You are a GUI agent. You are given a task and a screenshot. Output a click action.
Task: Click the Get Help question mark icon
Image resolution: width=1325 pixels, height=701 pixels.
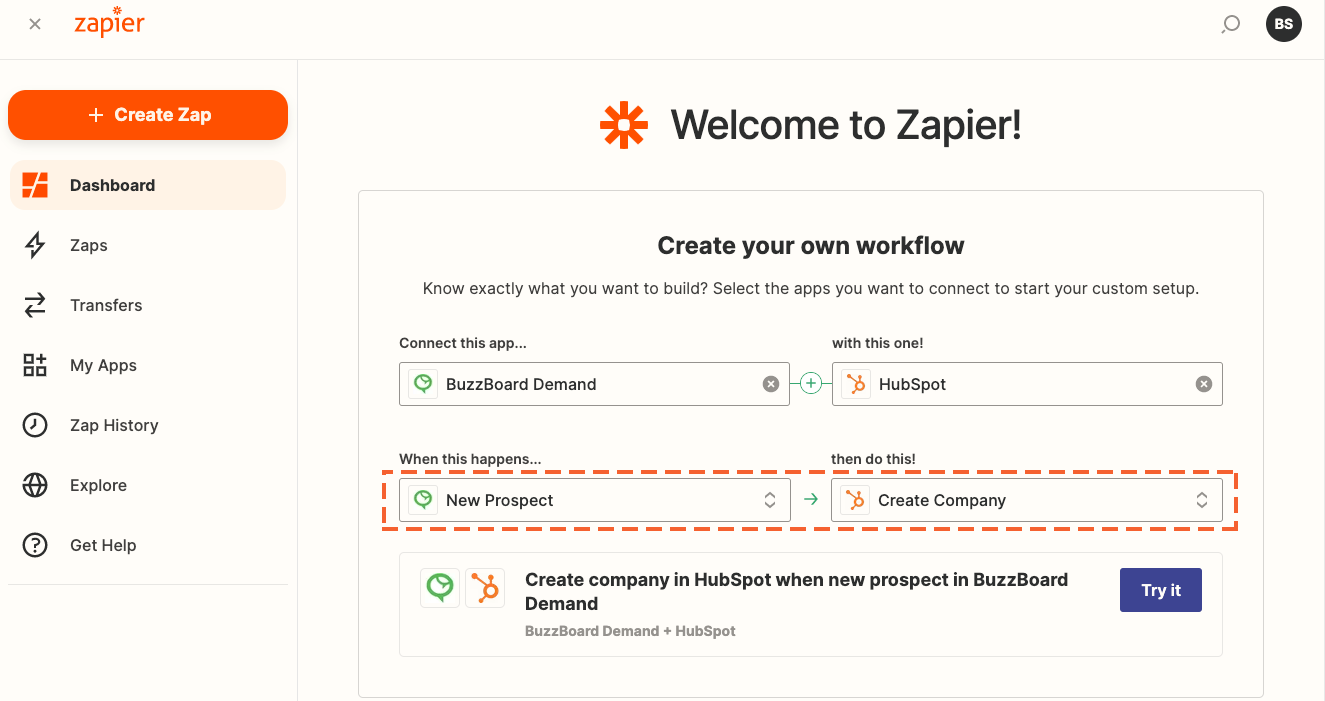(35, 545)
